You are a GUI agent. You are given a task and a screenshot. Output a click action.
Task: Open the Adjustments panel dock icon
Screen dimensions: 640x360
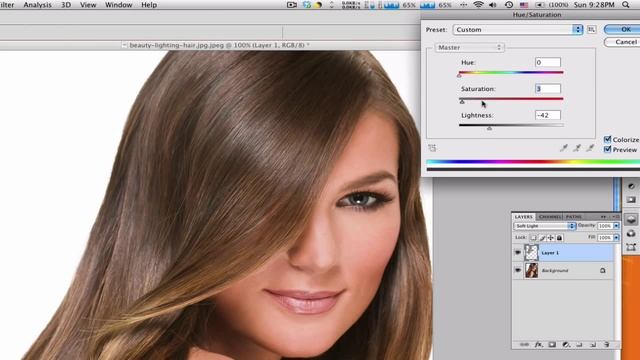631,186
